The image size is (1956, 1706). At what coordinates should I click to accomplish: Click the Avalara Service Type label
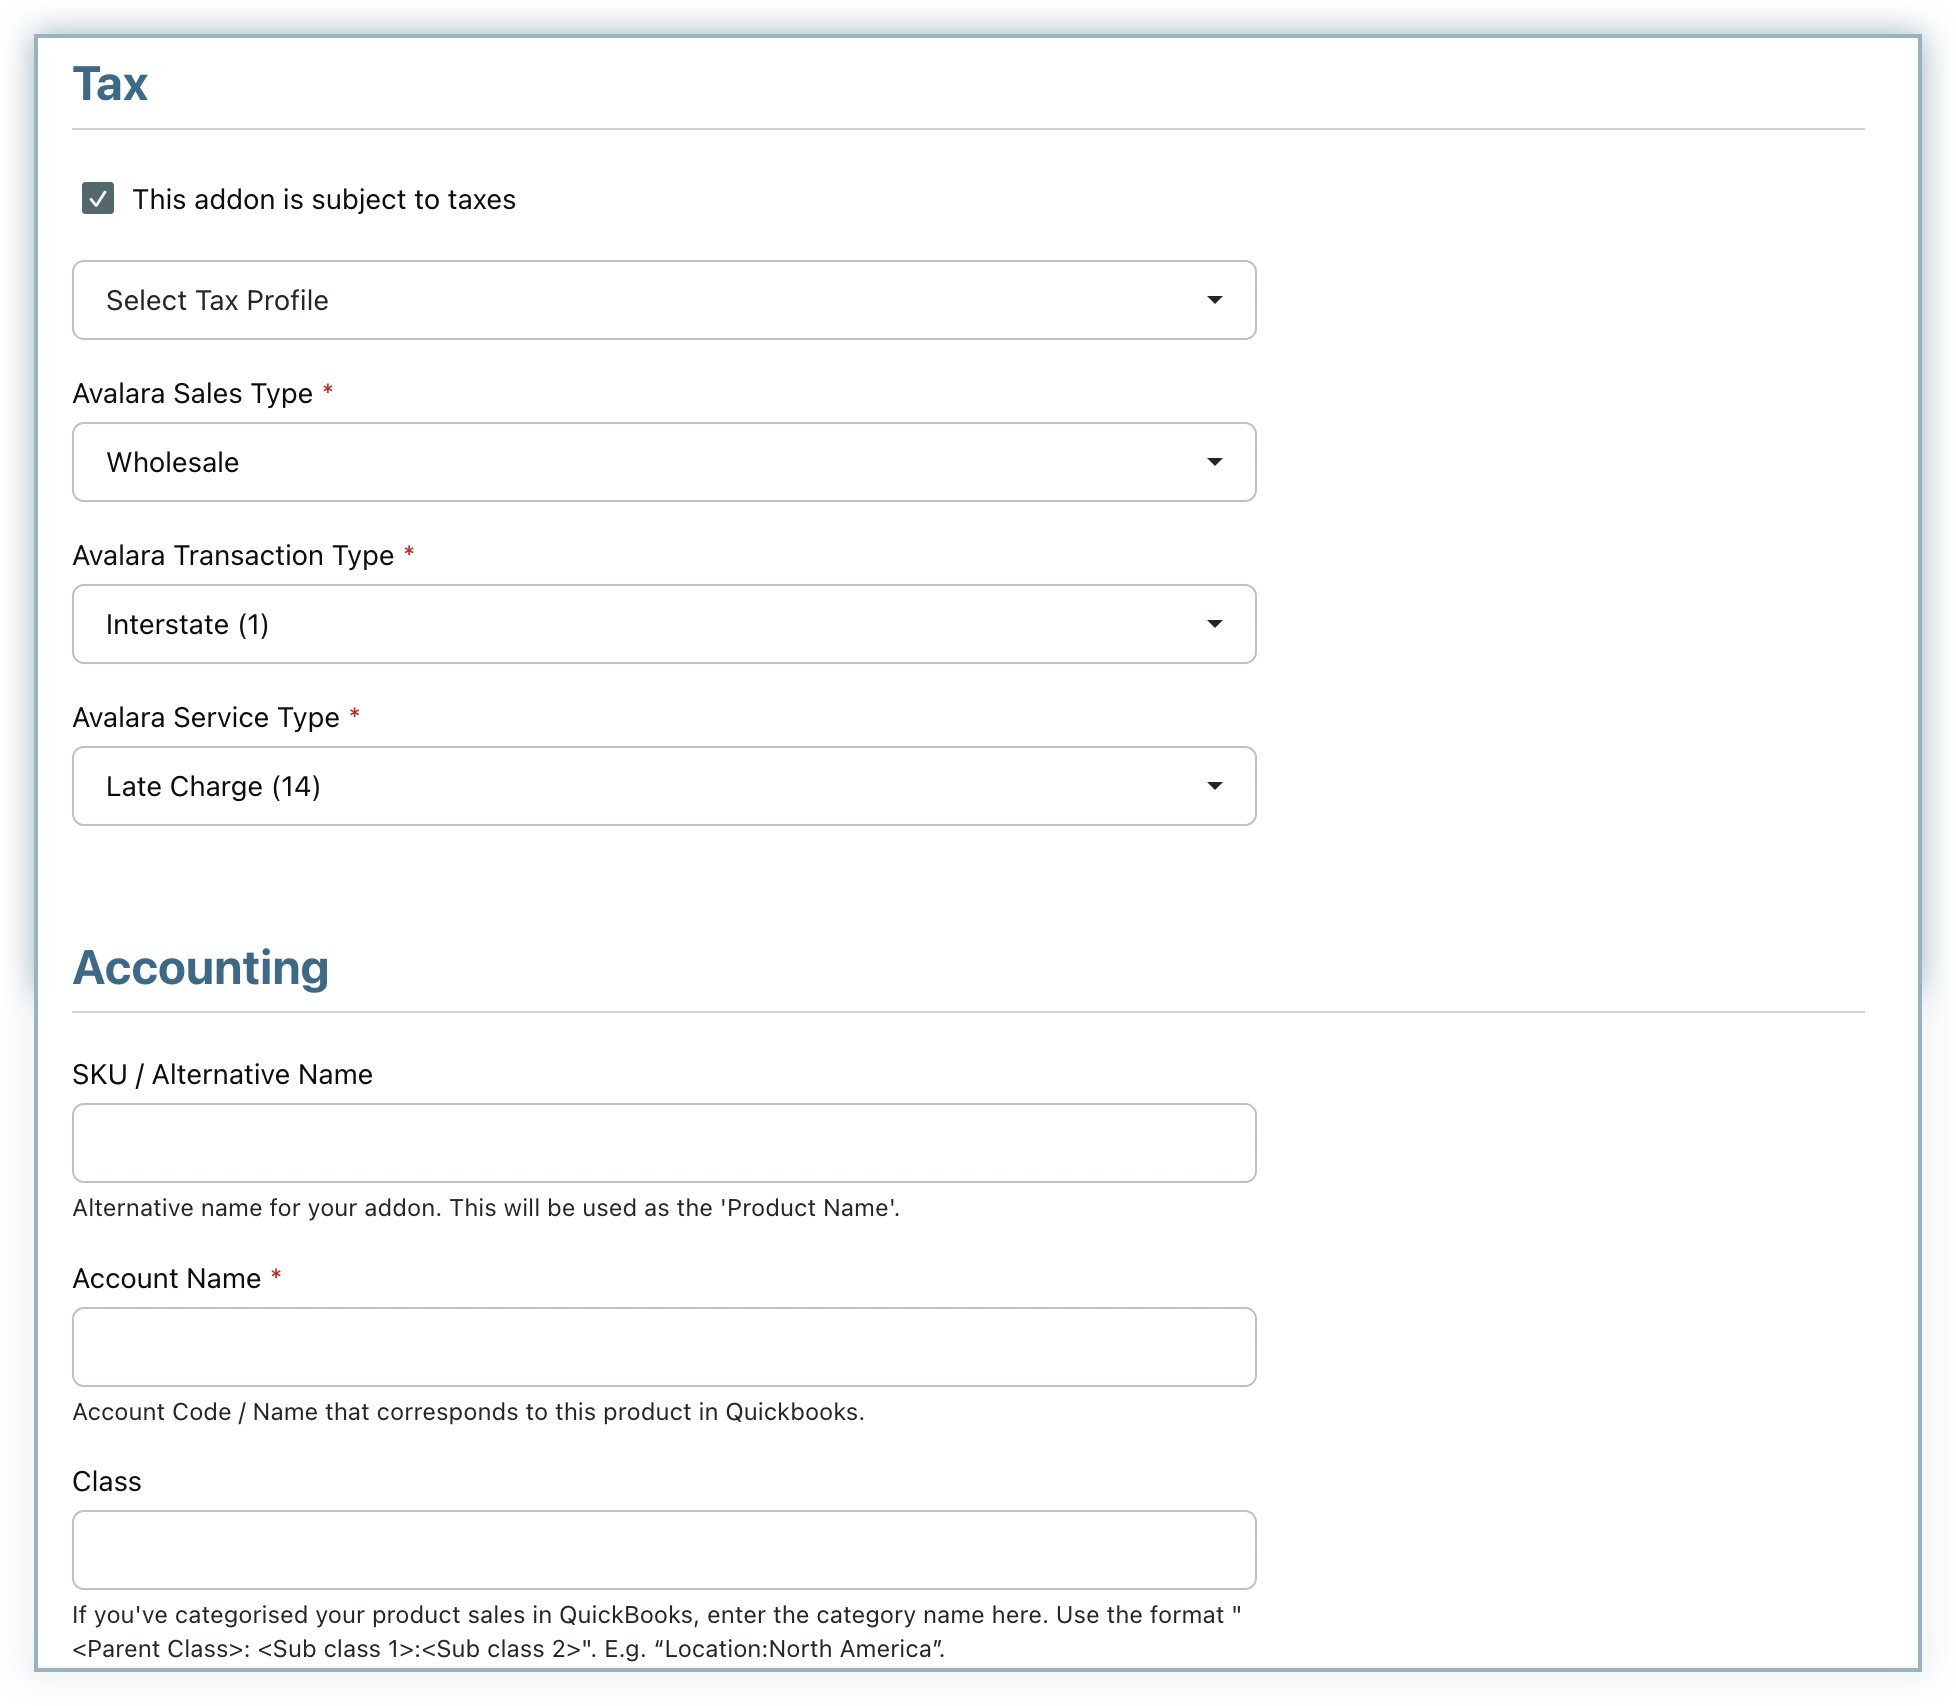(x=206, y=718)
